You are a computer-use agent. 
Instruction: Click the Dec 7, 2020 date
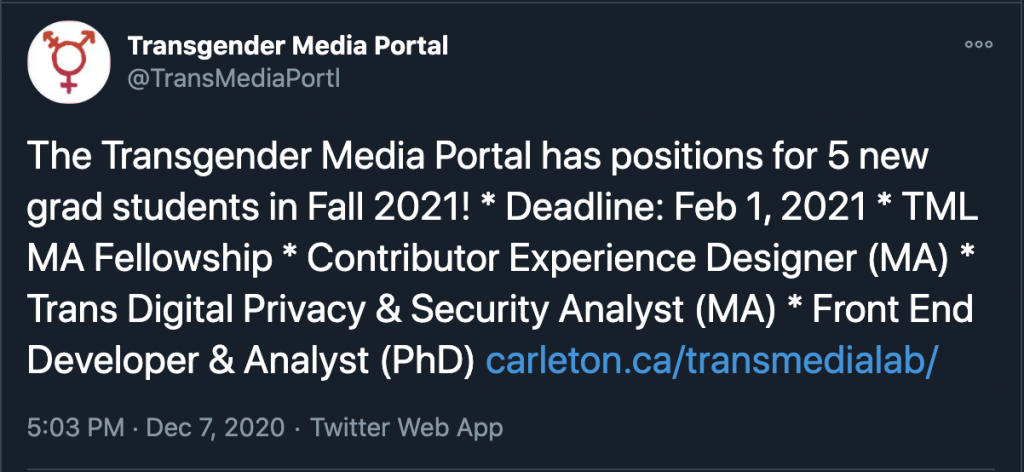216,428
